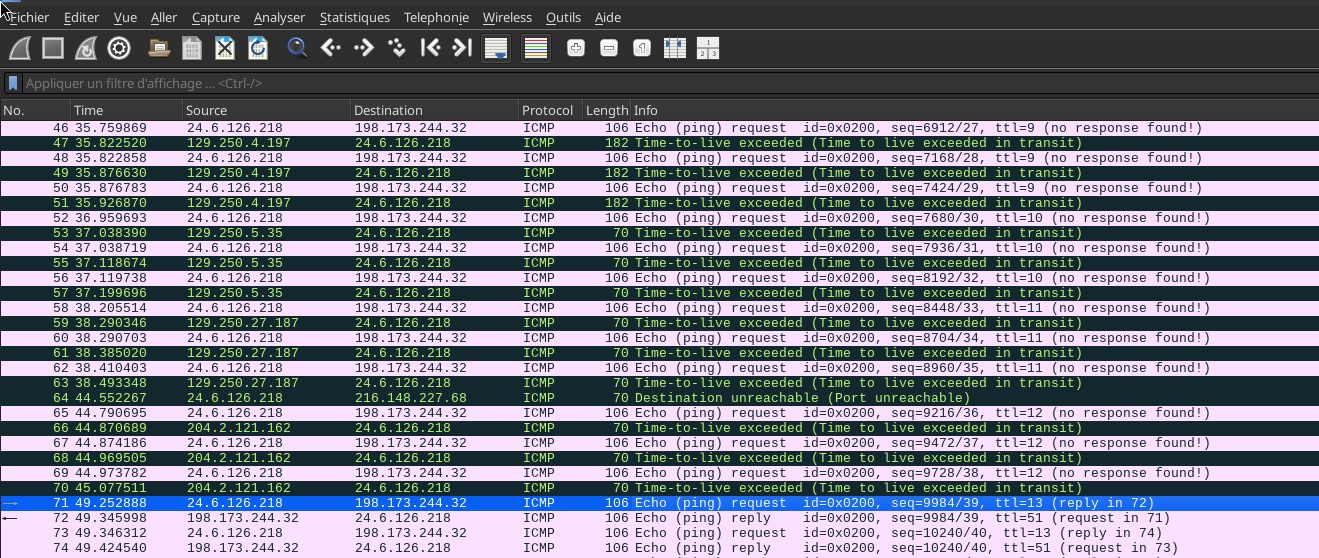Image resolution: width=1319 pixels, height=558 pixels.
Task: Open the Telephonie menu
Action: click(x=436, y=17)
